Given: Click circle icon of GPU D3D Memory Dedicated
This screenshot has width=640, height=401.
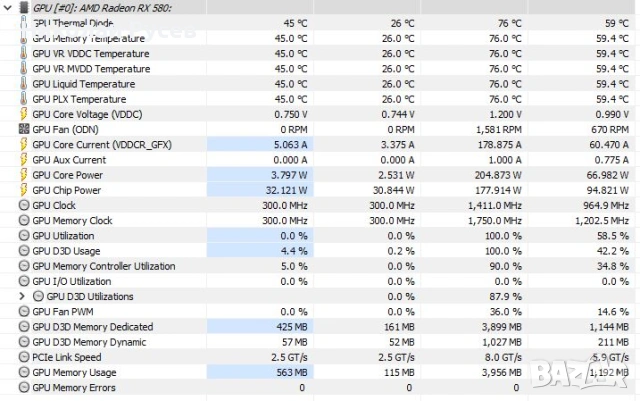Looking at the screenshot, I should 24,327.
